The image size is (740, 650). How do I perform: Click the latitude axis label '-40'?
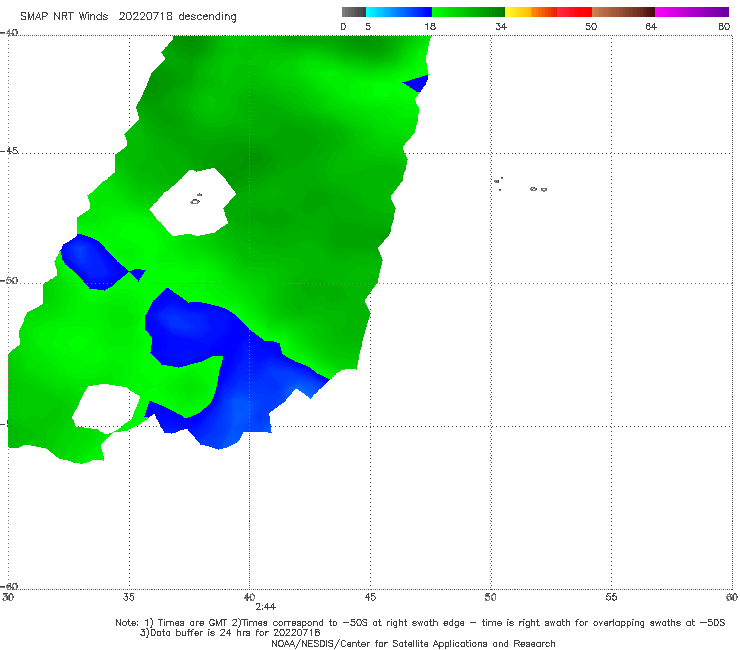click(x=9, y=33)
